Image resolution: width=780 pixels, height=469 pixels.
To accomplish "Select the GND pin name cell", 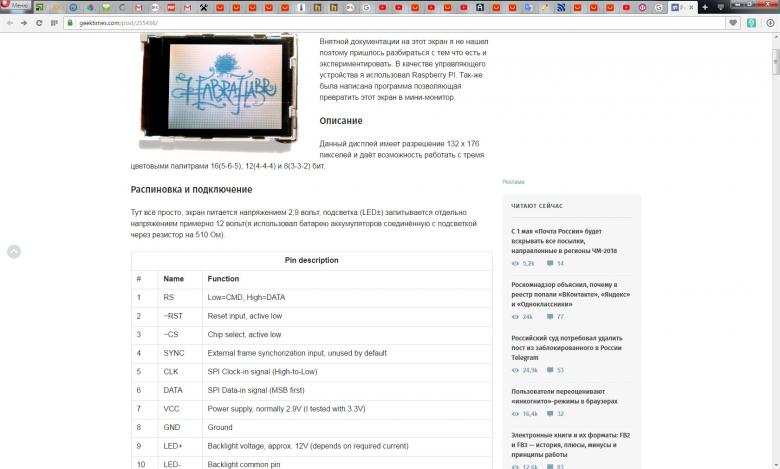I will (180, 427).
